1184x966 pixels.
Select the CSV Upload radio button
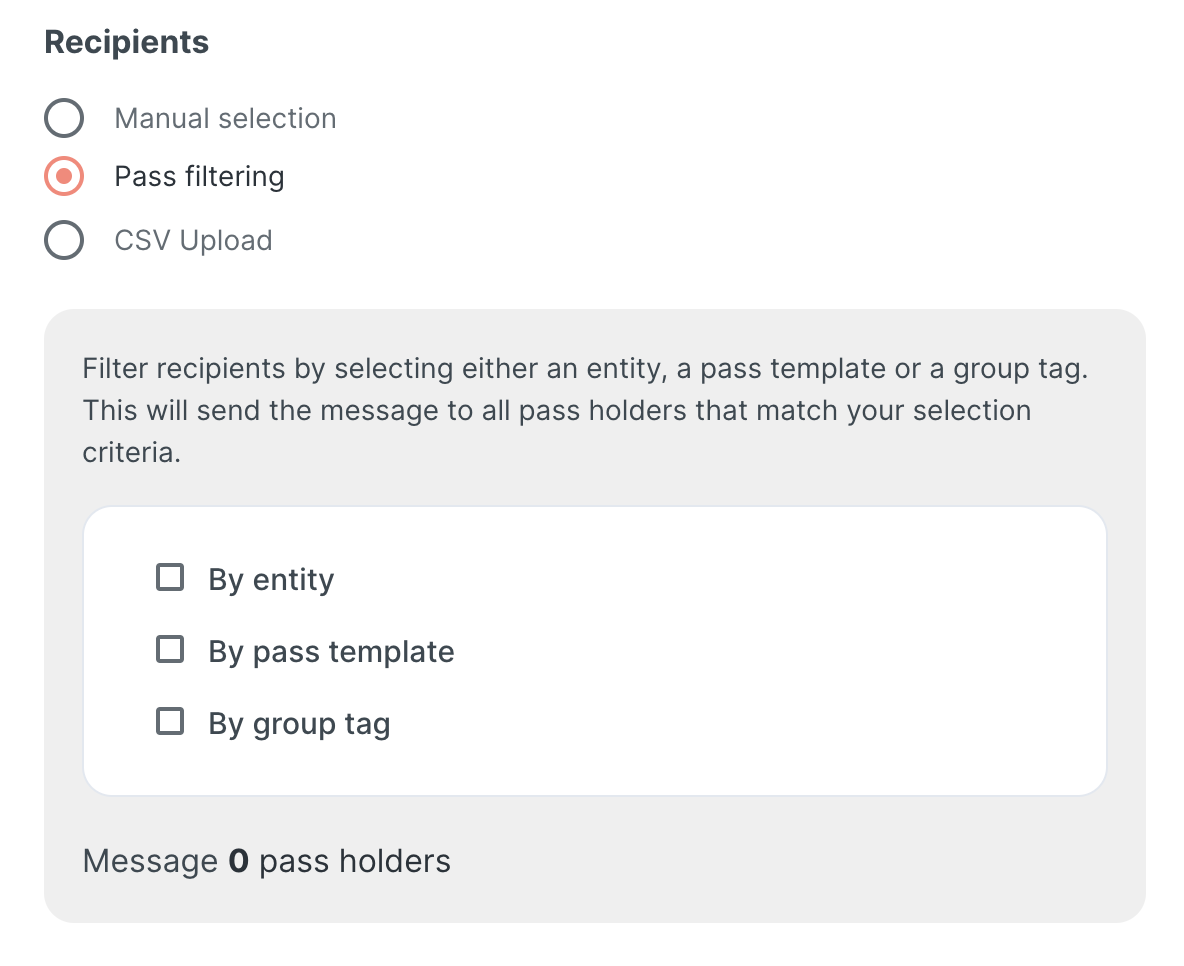pos(63,241)
